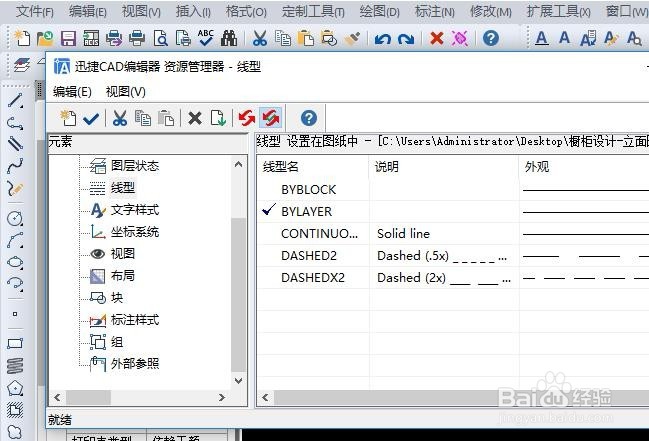Run spell check ABC icon
The width and height of the screenshot is (649, 441).
(x=206, y=38)
